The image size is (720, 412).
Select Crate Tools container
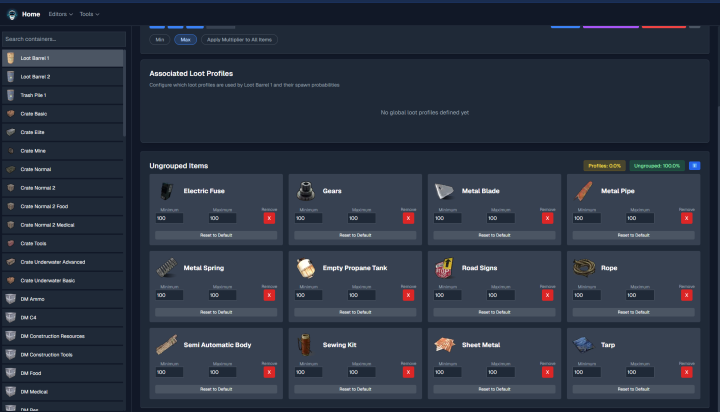[62, 243]
